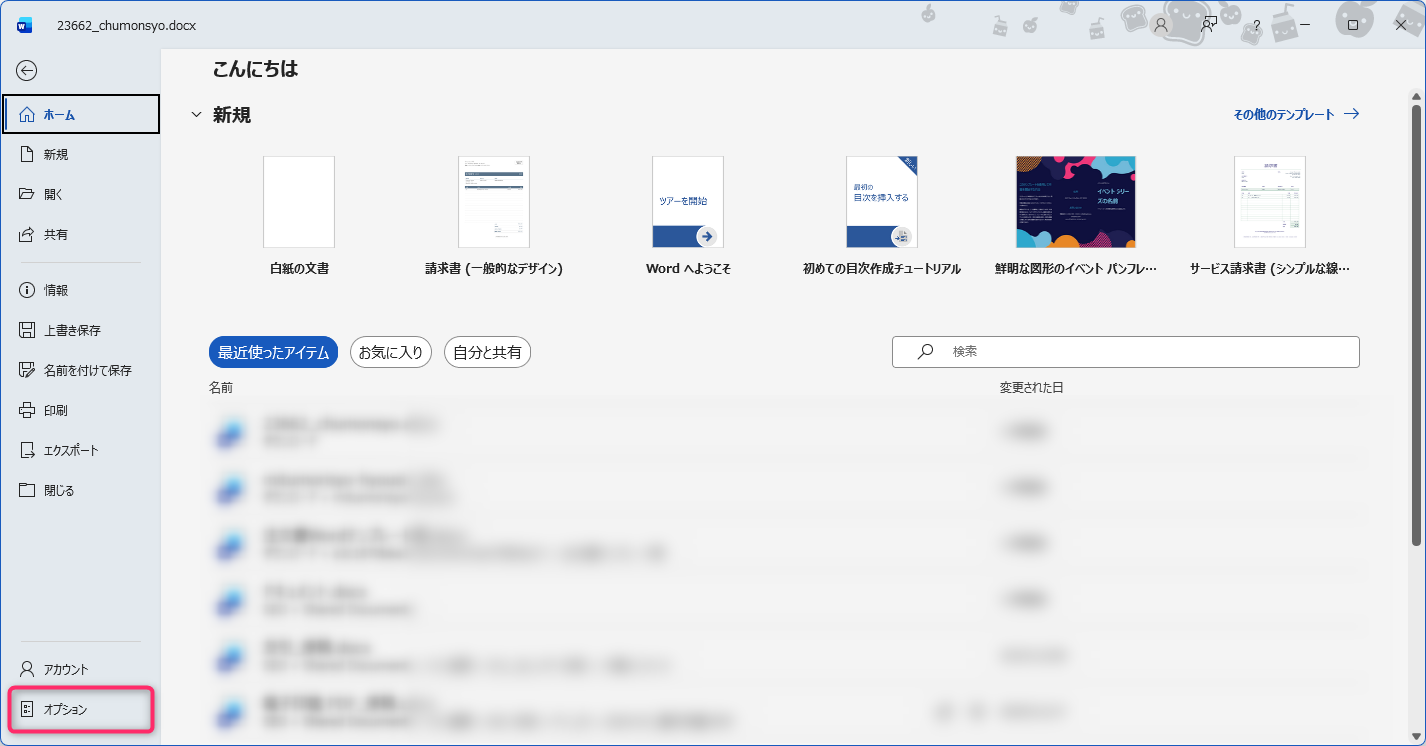Select 新規 in the sidebar
The width and height of the screenshot is (1426, 746).
(56, 154)
